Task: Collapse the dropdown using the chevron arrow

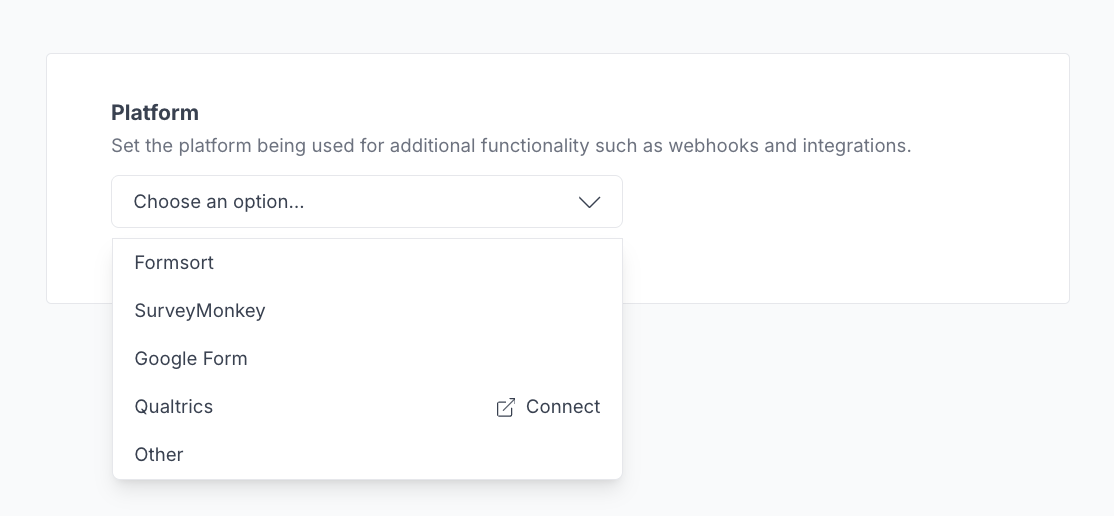Action: pyautogui.click(x=589, y=202)
